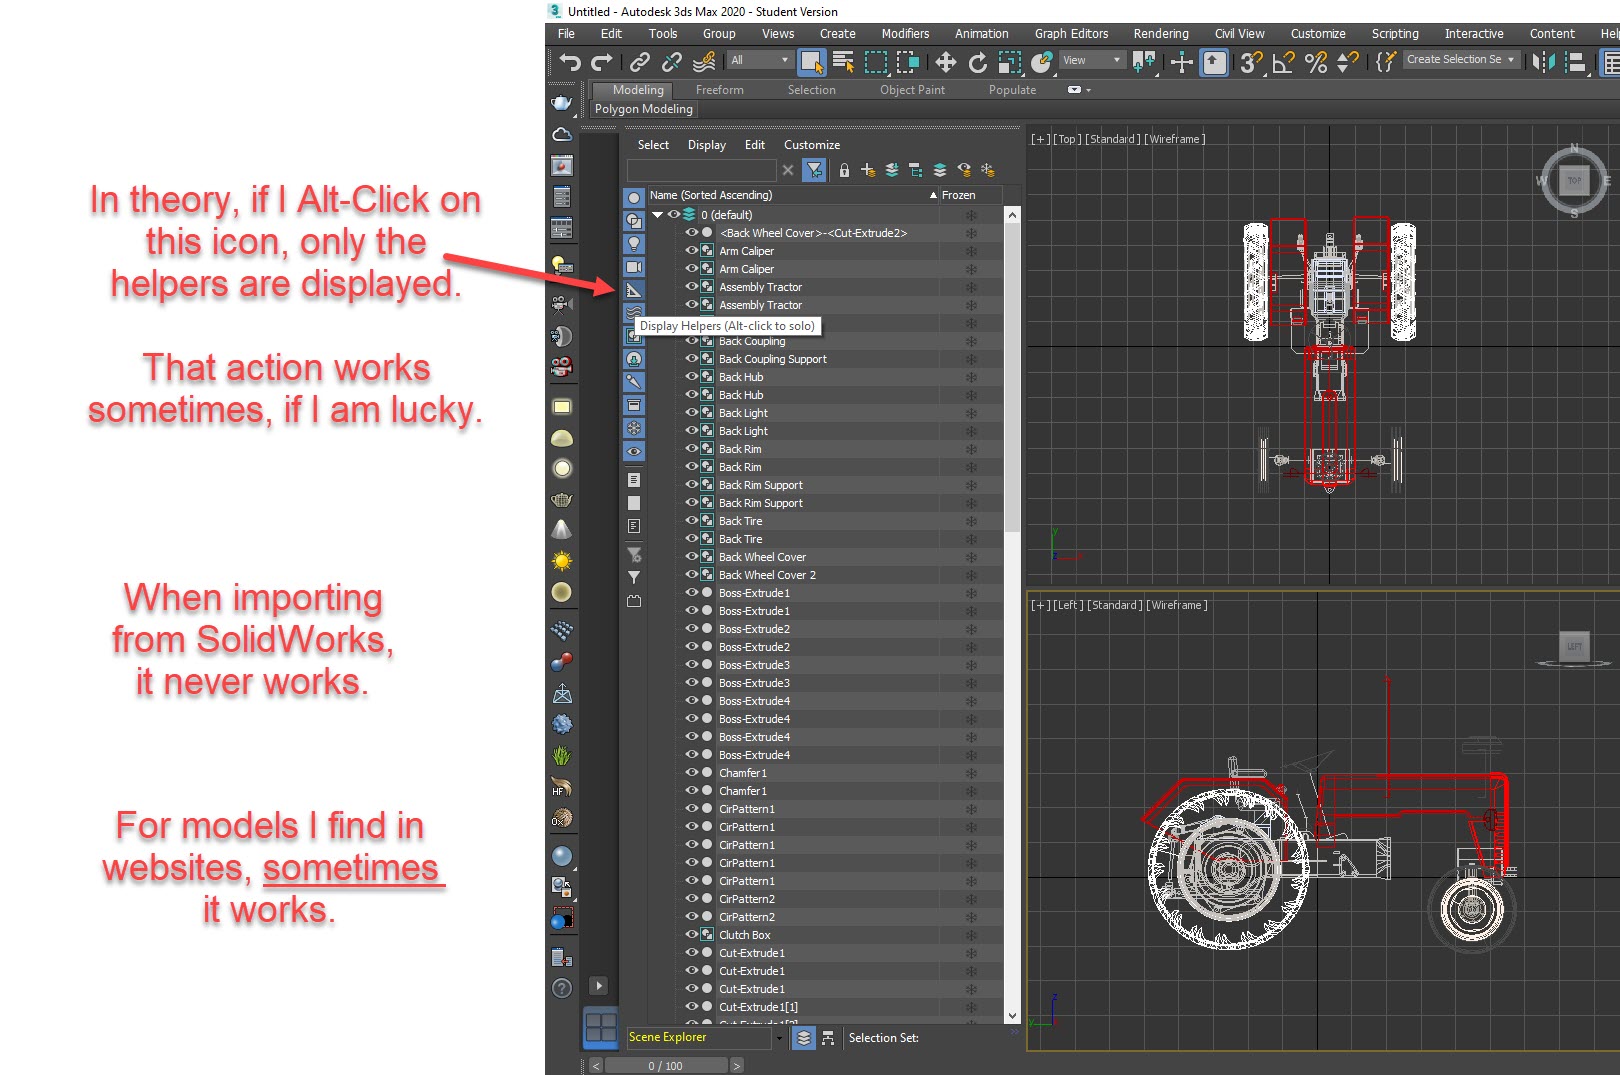Toggle the Frozen snowflake for Back Hub

[x=971, y=377]
